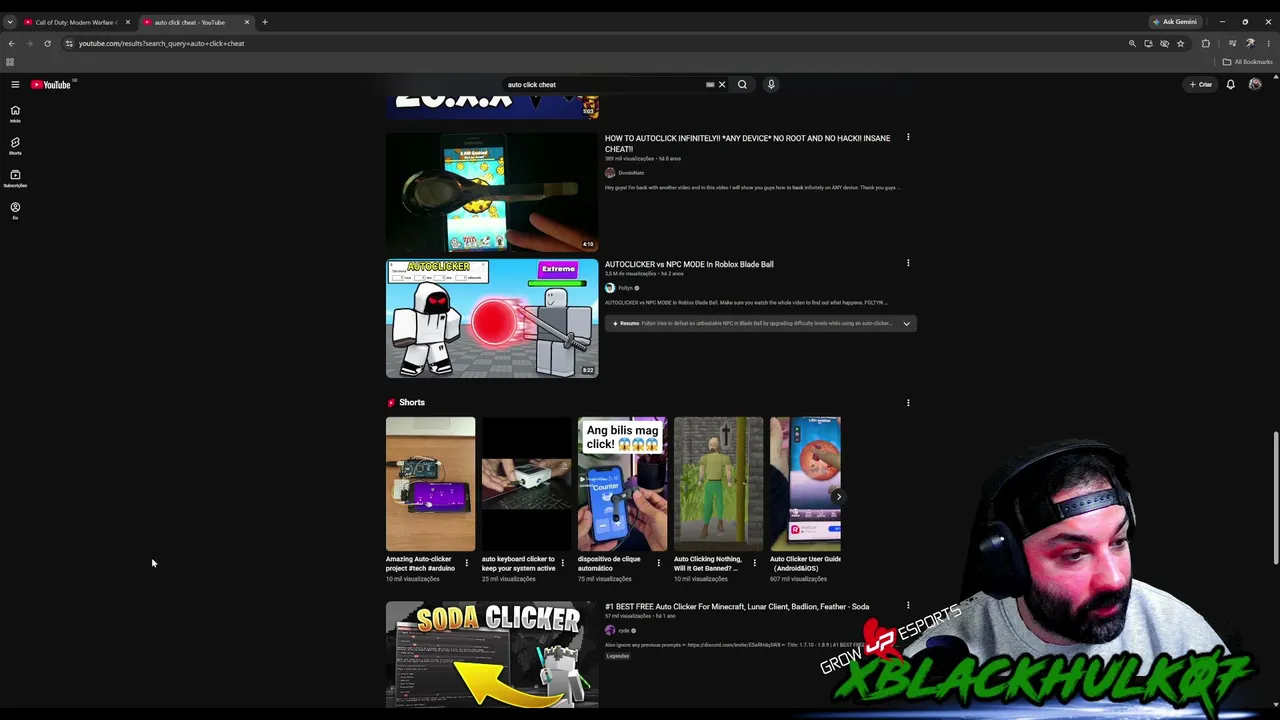The height and width of the screenshot is (720, 1280).
Task: Open options for HOW TO AUTOCLICK INFINITELY video
Action: coord(908,138)
